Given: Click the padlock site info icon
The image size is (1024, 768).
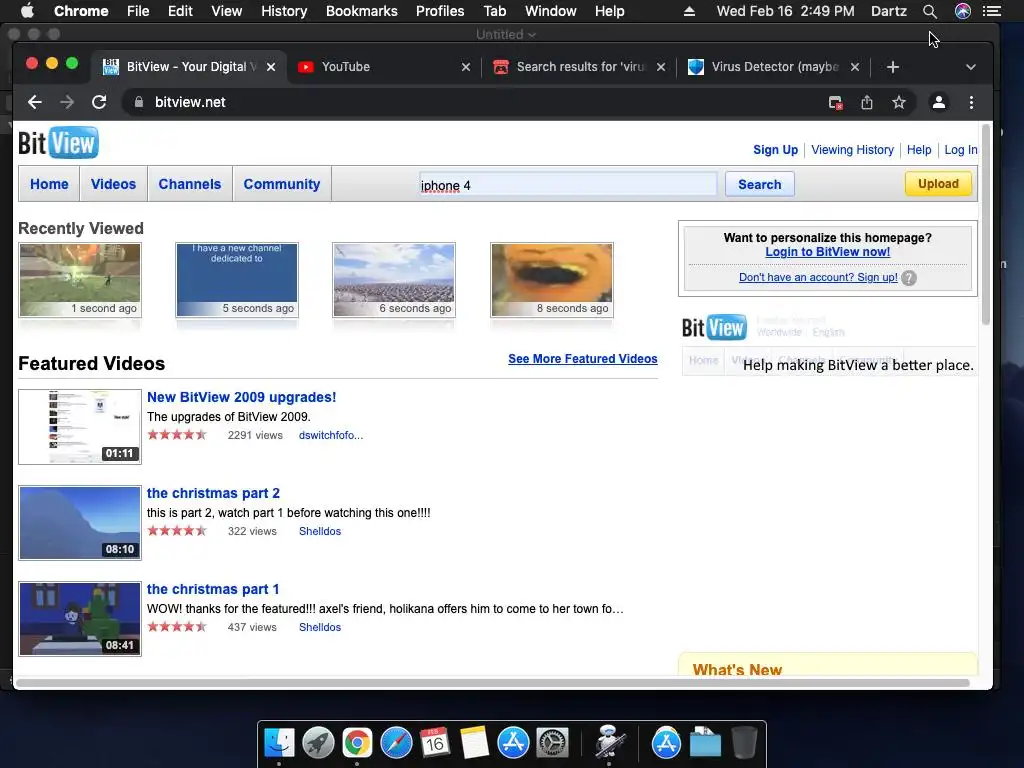Looking at the screenshot, I should [x=138, y=102].
